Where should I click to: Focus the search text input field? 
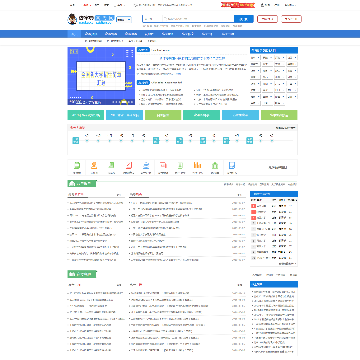pyautogui.click(x=198, y=19)
